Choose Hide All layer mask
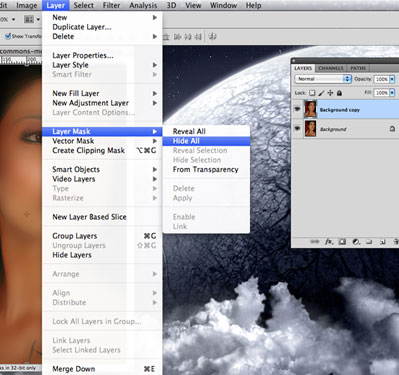Screen dimensions: 399x375 (x=206, y=141)
